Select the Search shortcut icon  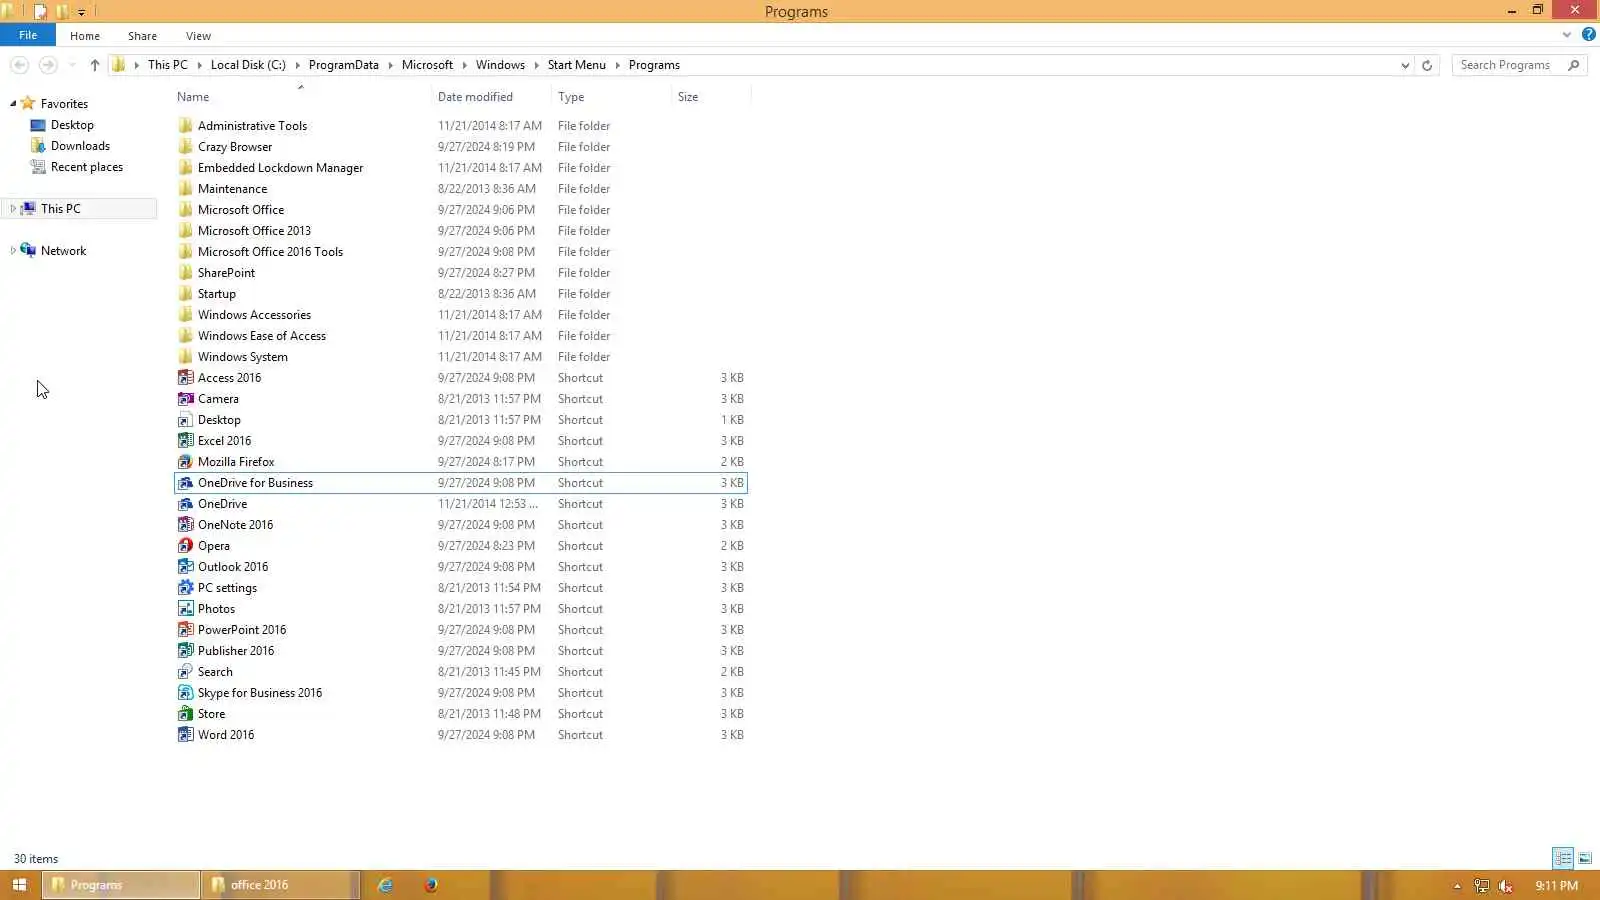[185, 672]
